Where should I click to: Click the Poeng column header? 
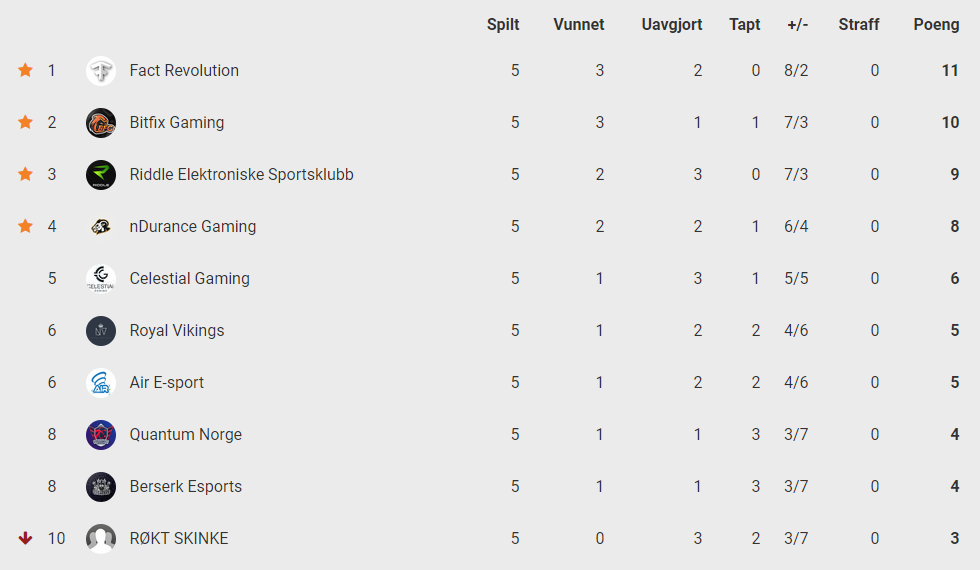pos(936,24)
